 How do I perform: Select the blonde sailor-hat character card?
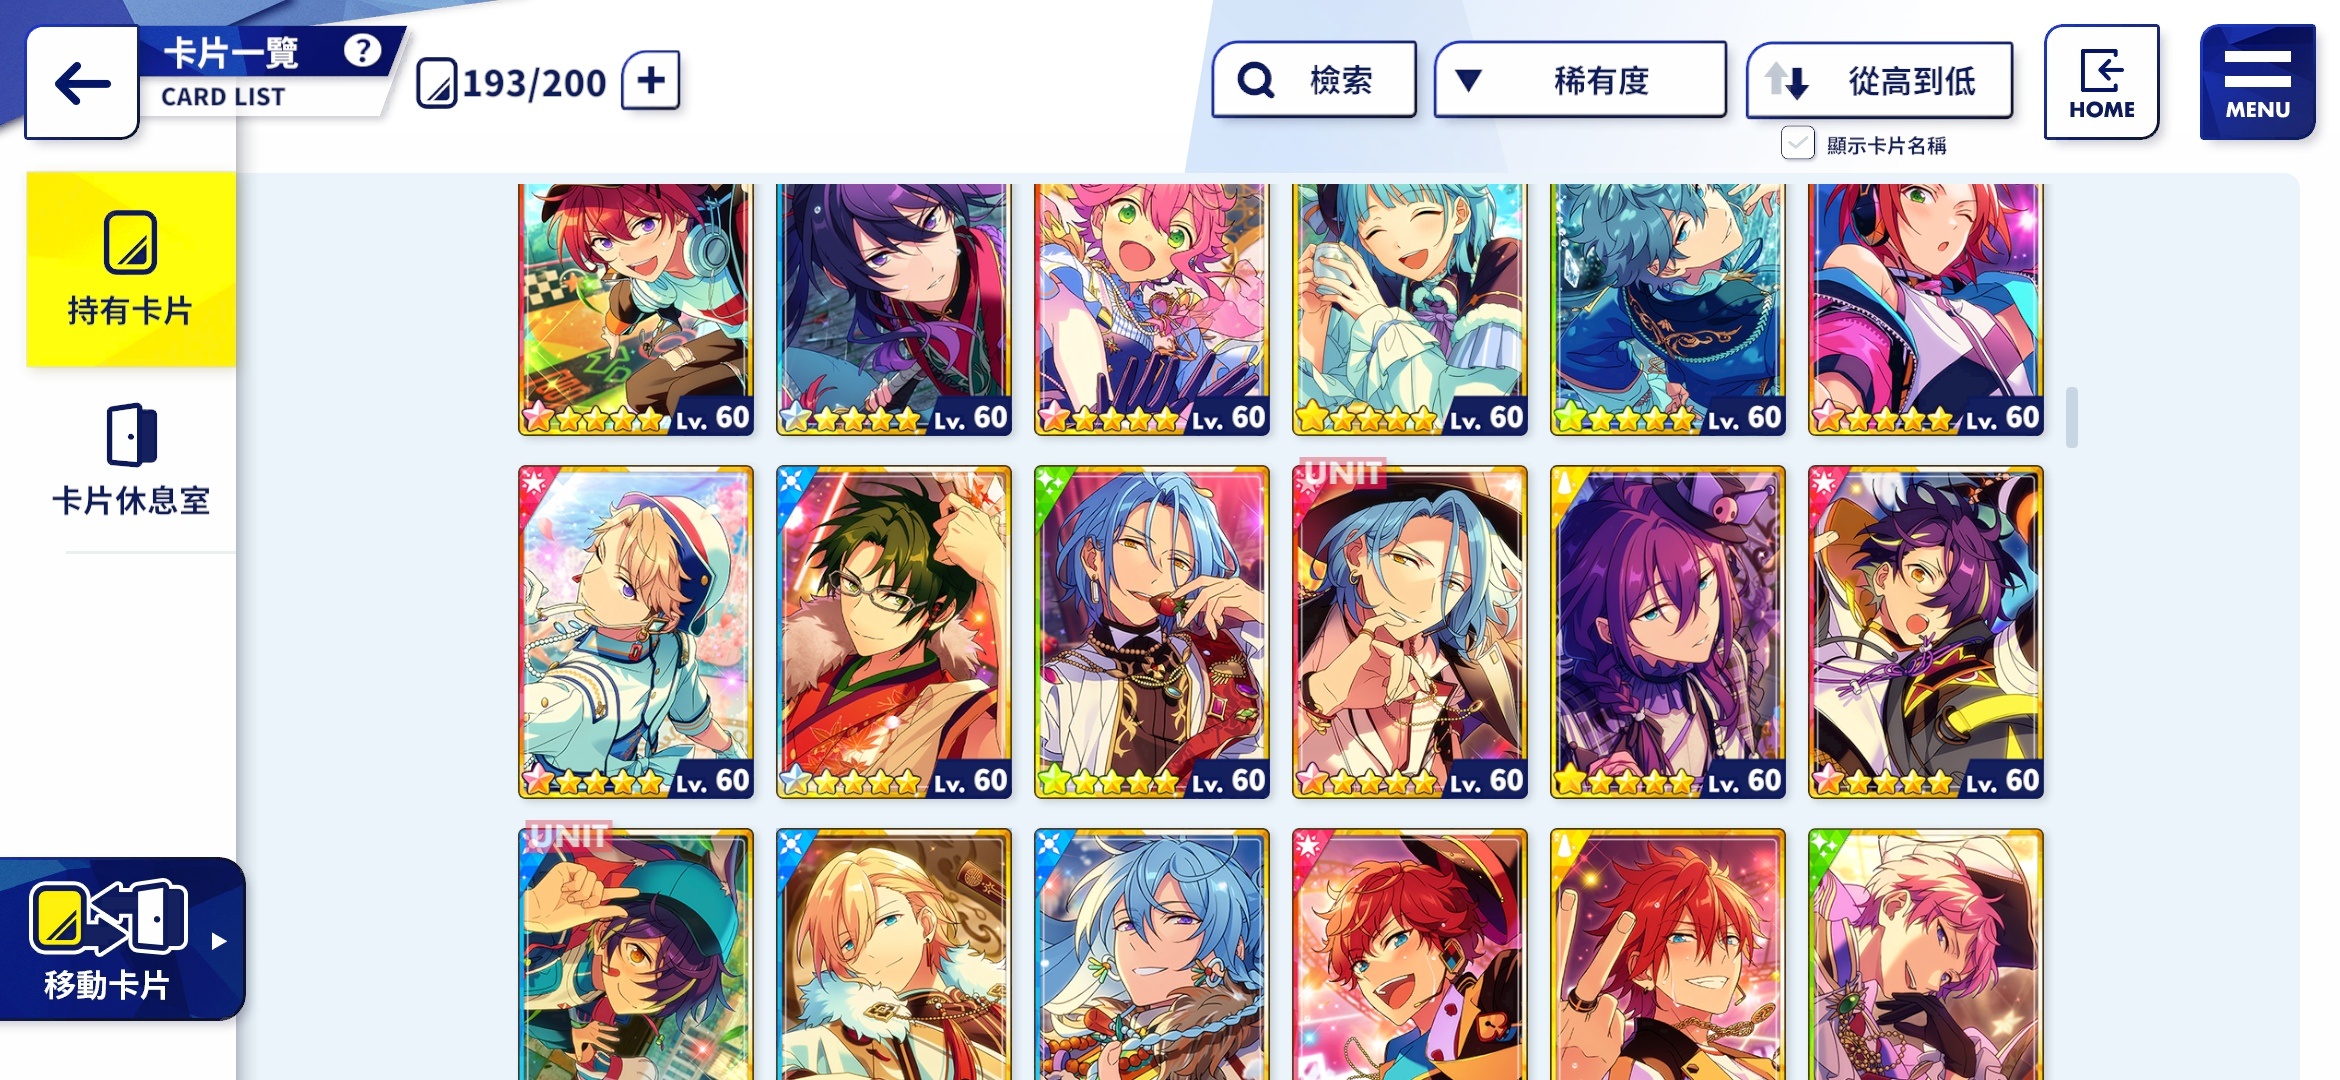click(x=636, y=632)
